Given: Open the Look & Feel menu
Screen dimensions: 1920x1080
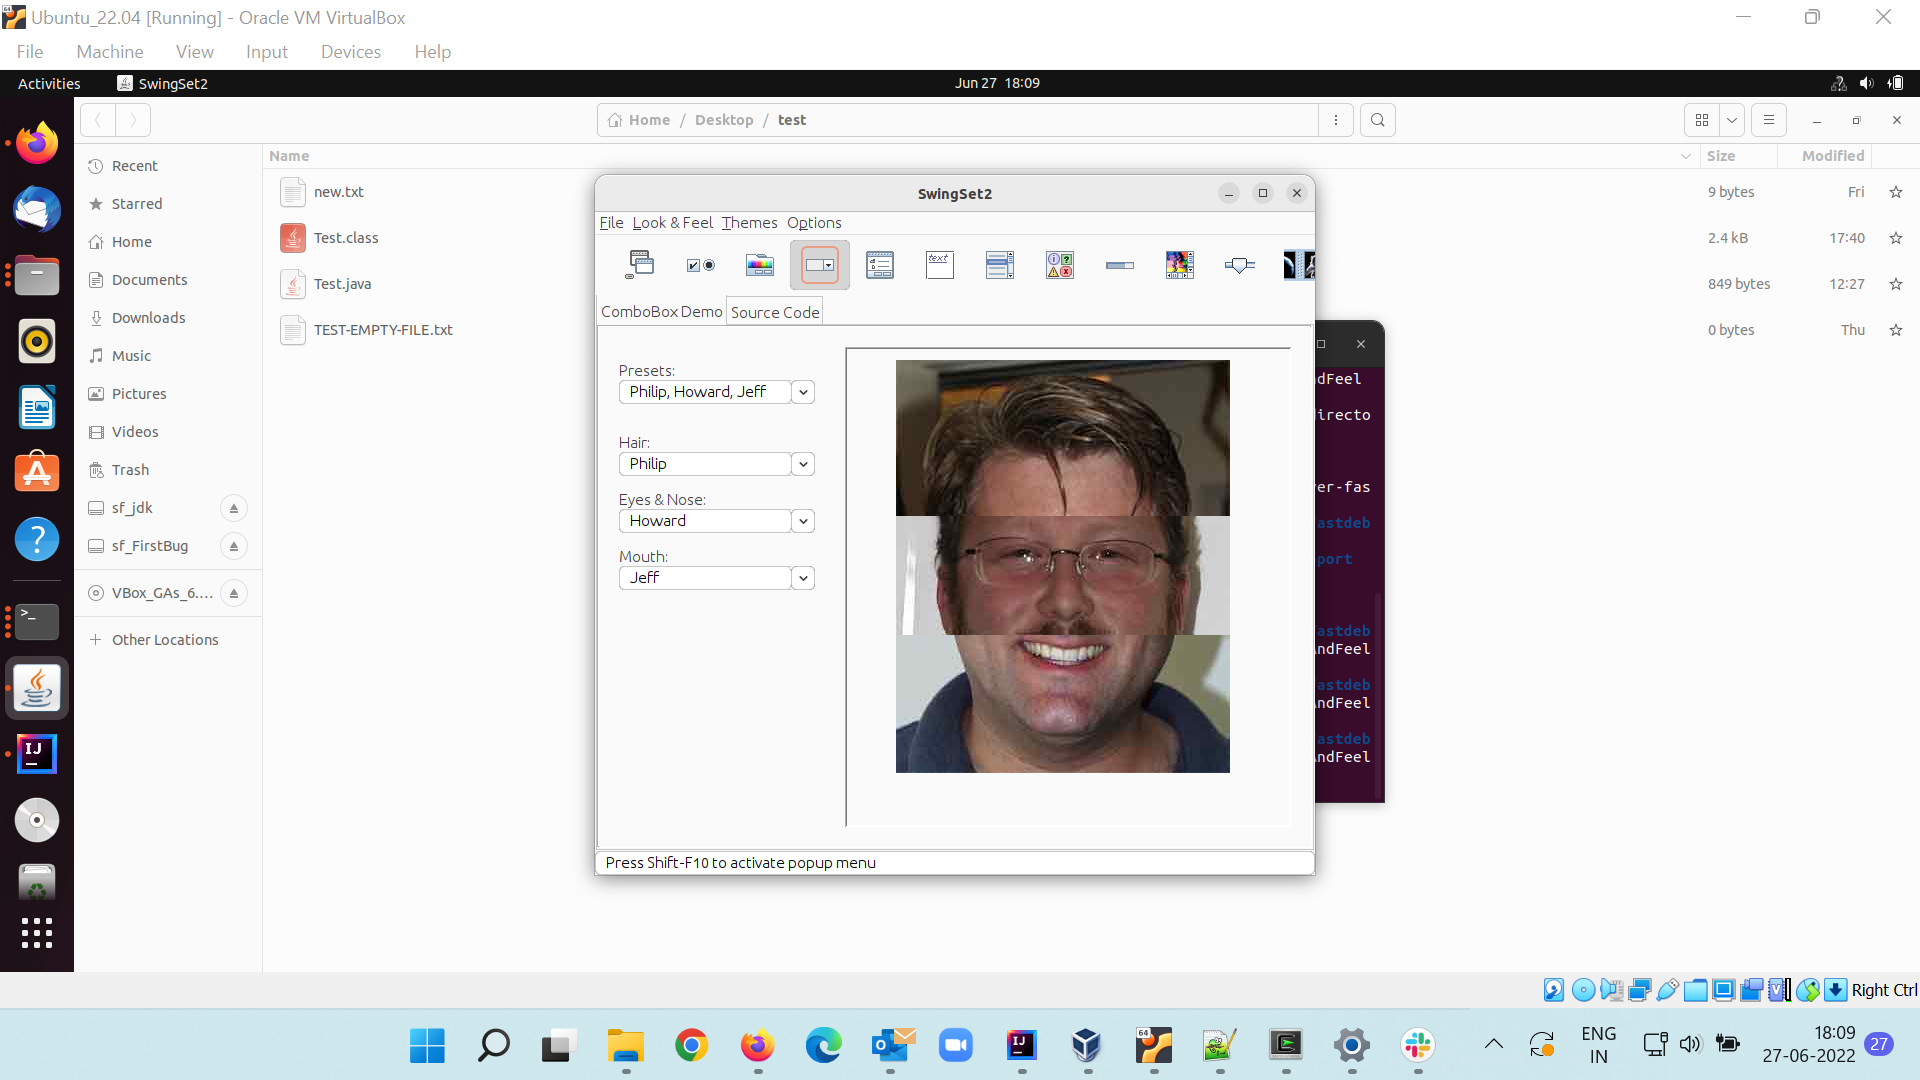Looking at the screenshot, I should coord(672,223).
